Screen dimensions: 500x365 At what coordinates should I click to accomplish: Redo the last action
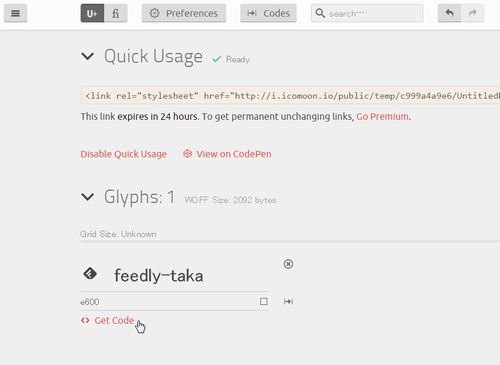point(473,13)
